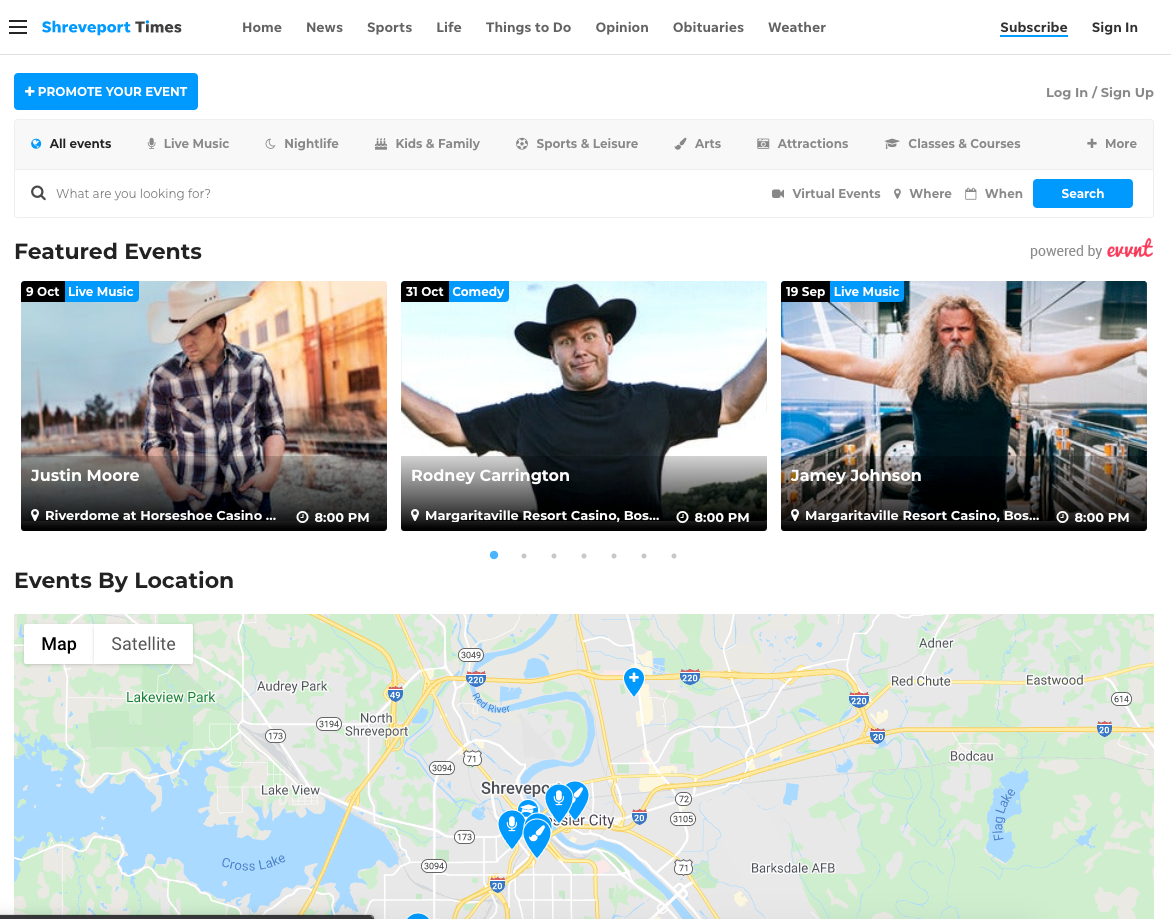Go to Home in the navigation

[x=261, y=27]
